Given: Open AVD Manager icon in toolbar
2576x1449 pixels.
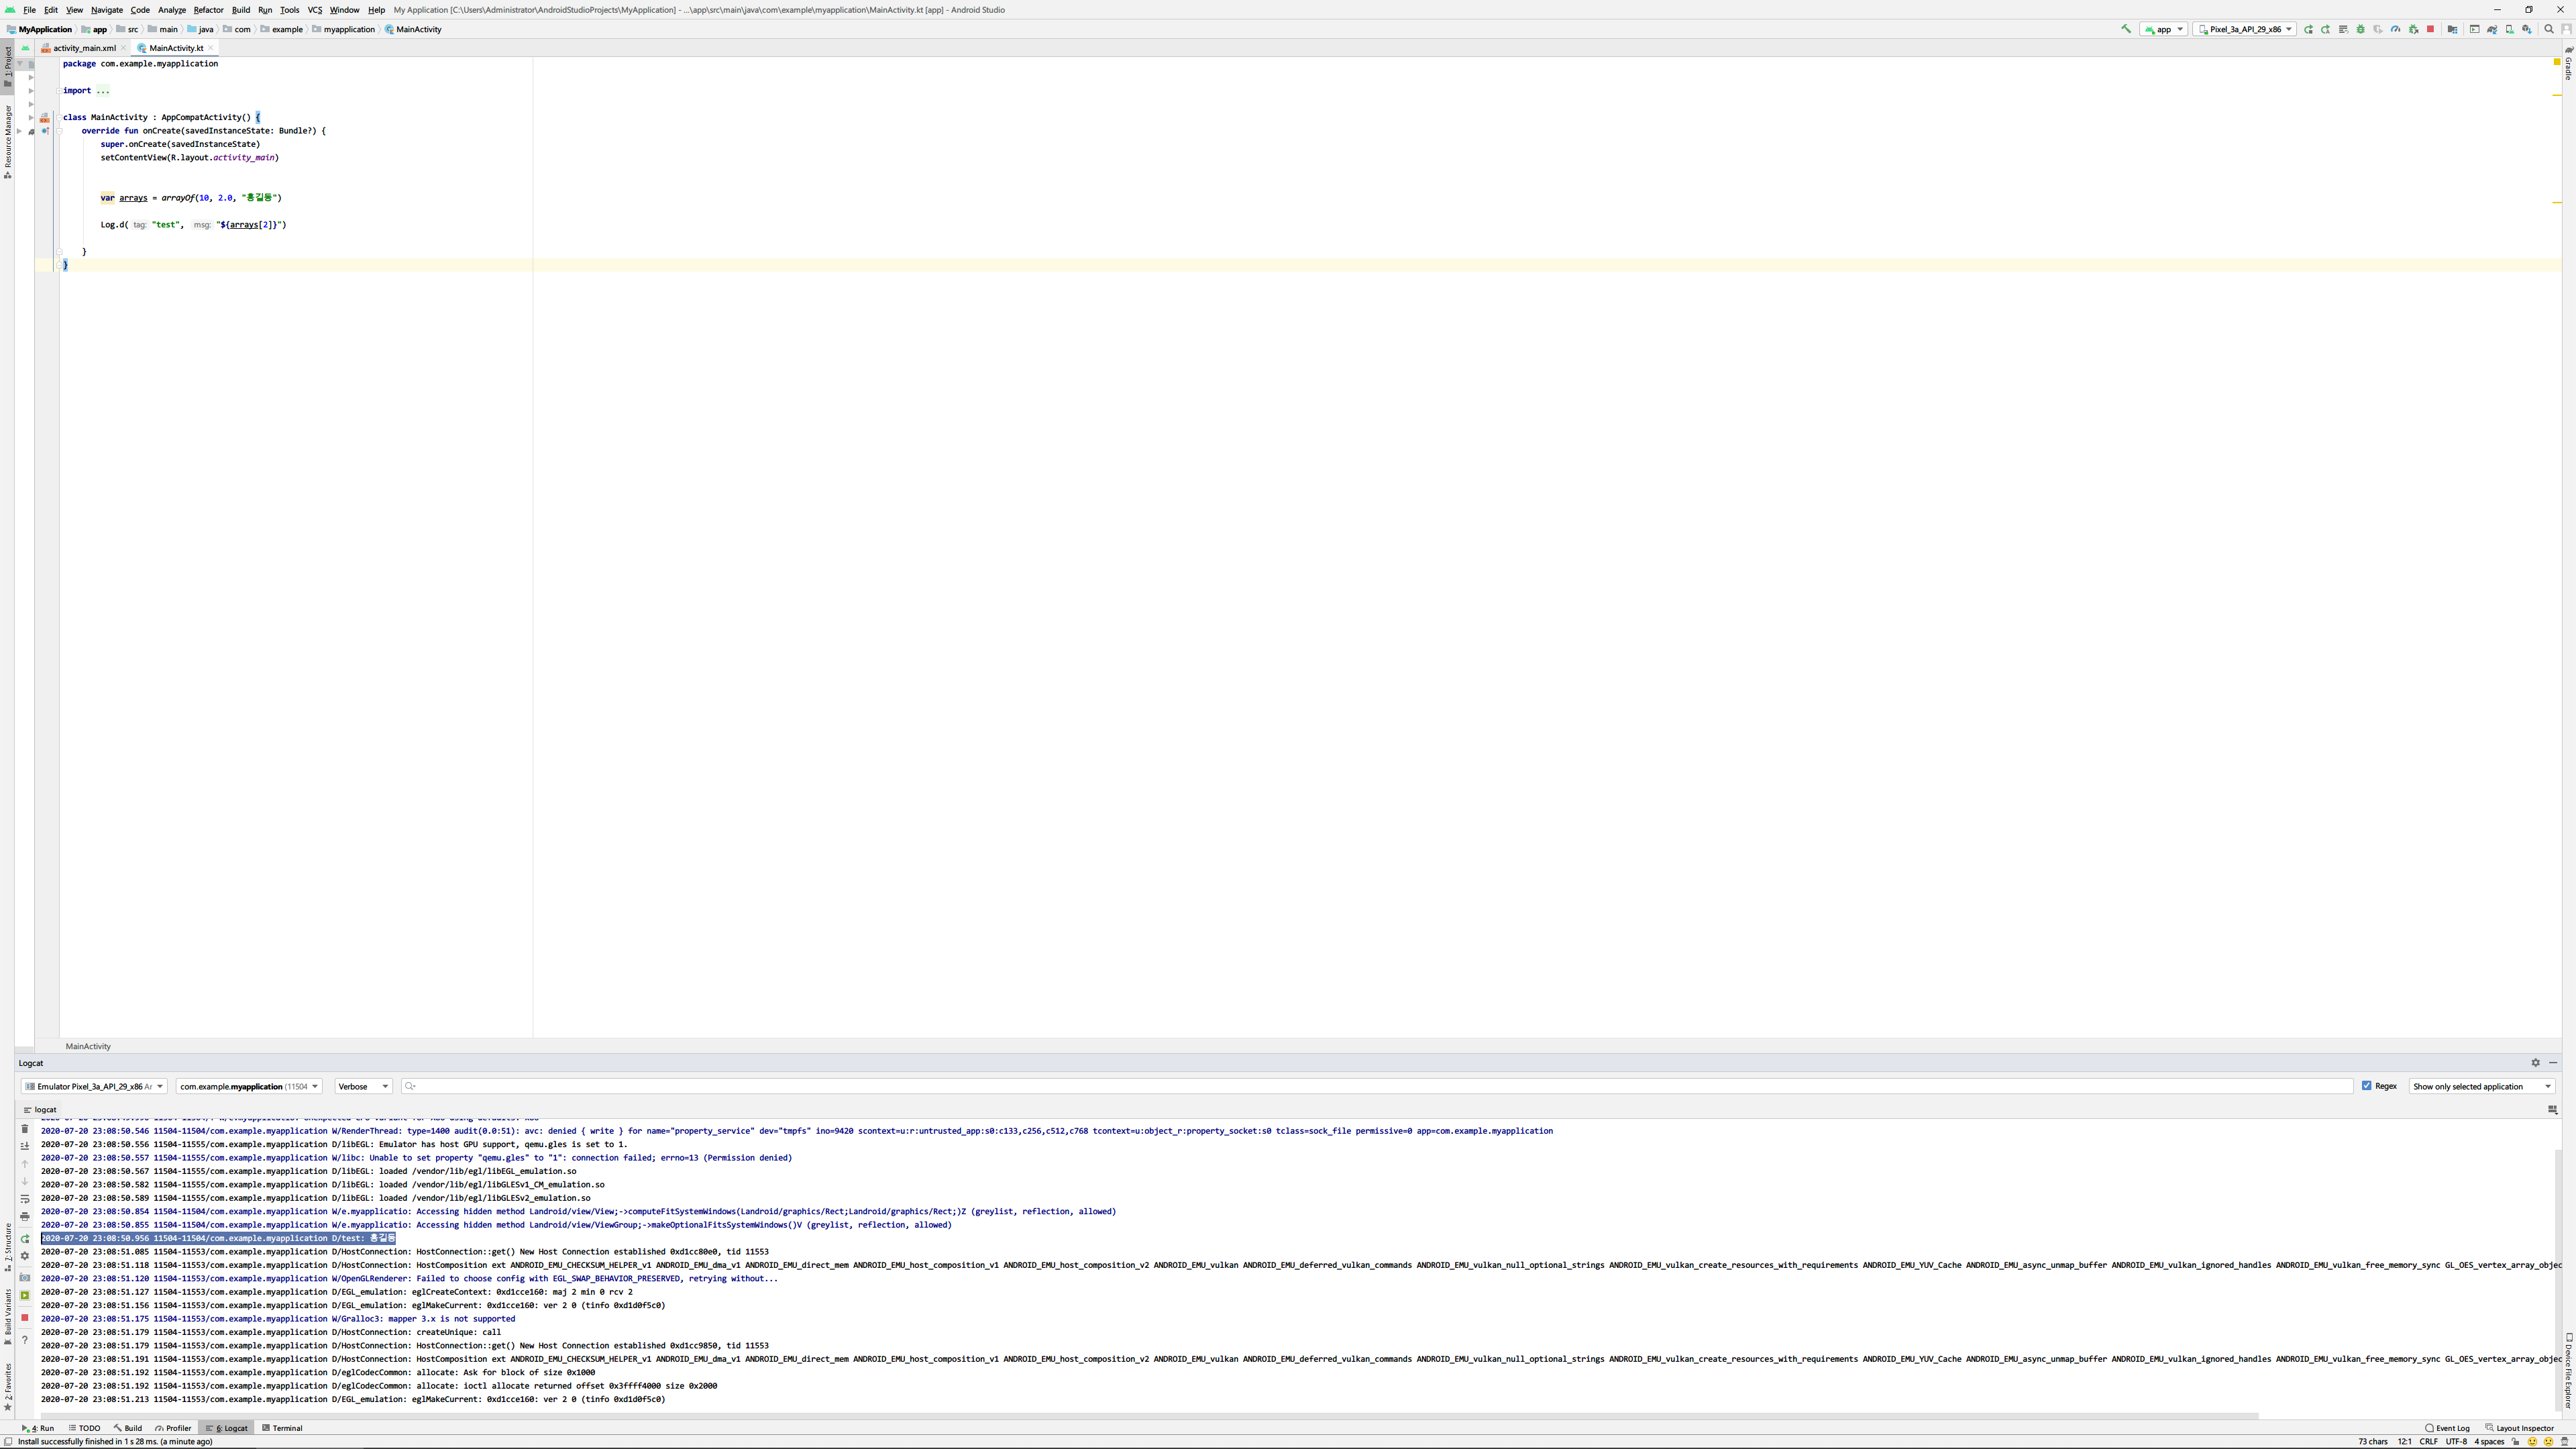Looking at the screenshot, I should pos(2510,30).
